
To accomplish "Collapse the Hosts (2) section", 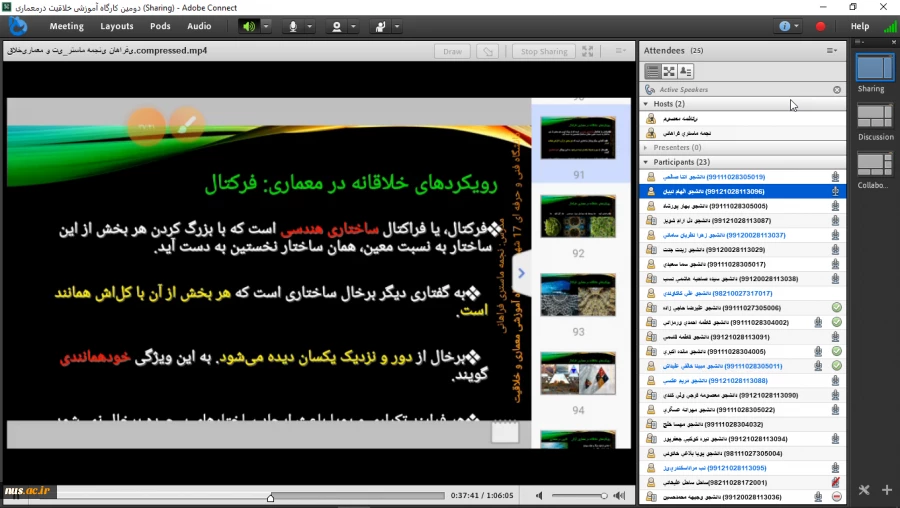I will 647,104.
